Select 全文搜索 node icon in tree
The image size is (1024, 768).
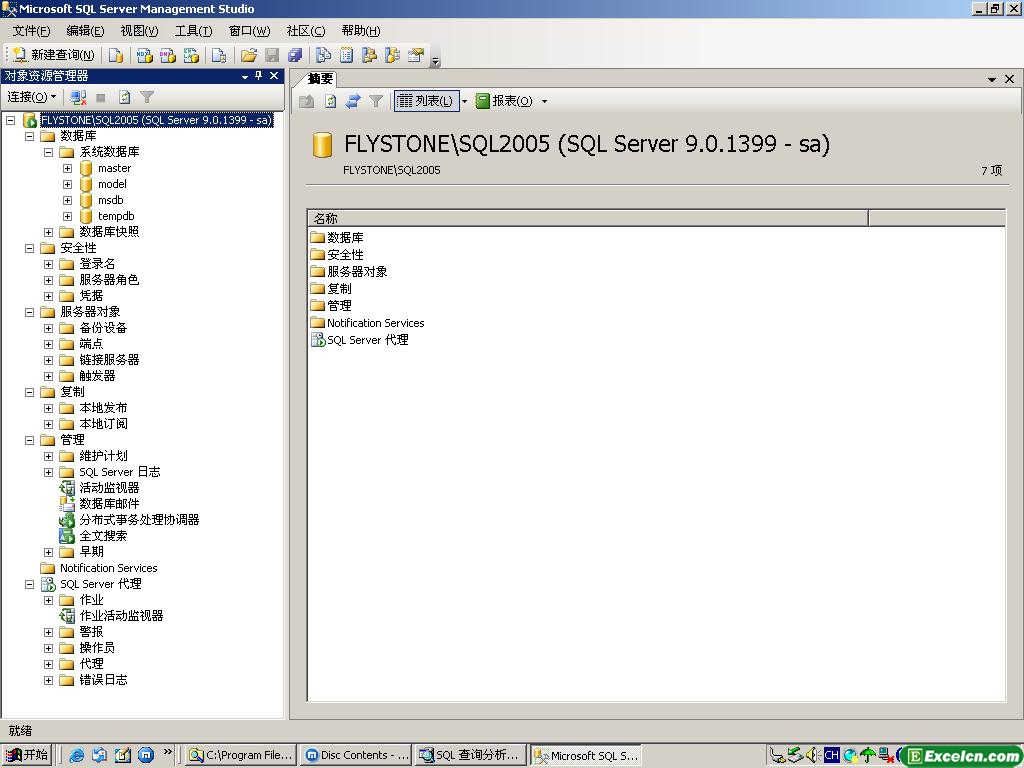click(67, 536)
